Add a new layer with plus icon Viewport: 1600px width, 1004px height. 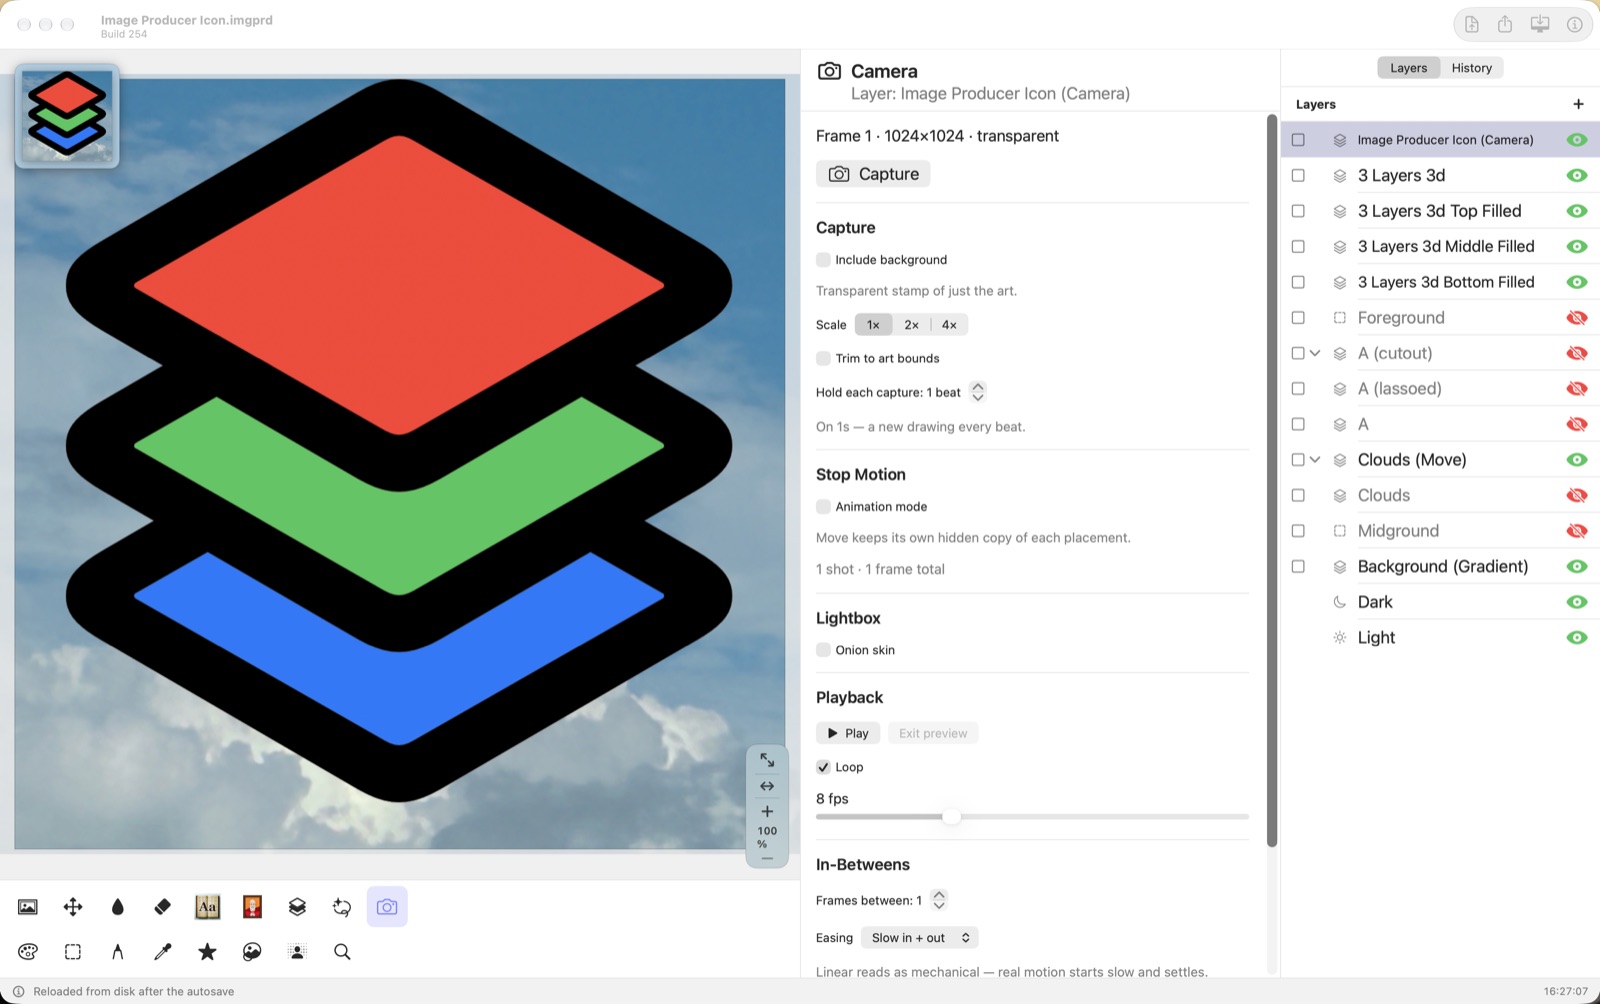1578,104
